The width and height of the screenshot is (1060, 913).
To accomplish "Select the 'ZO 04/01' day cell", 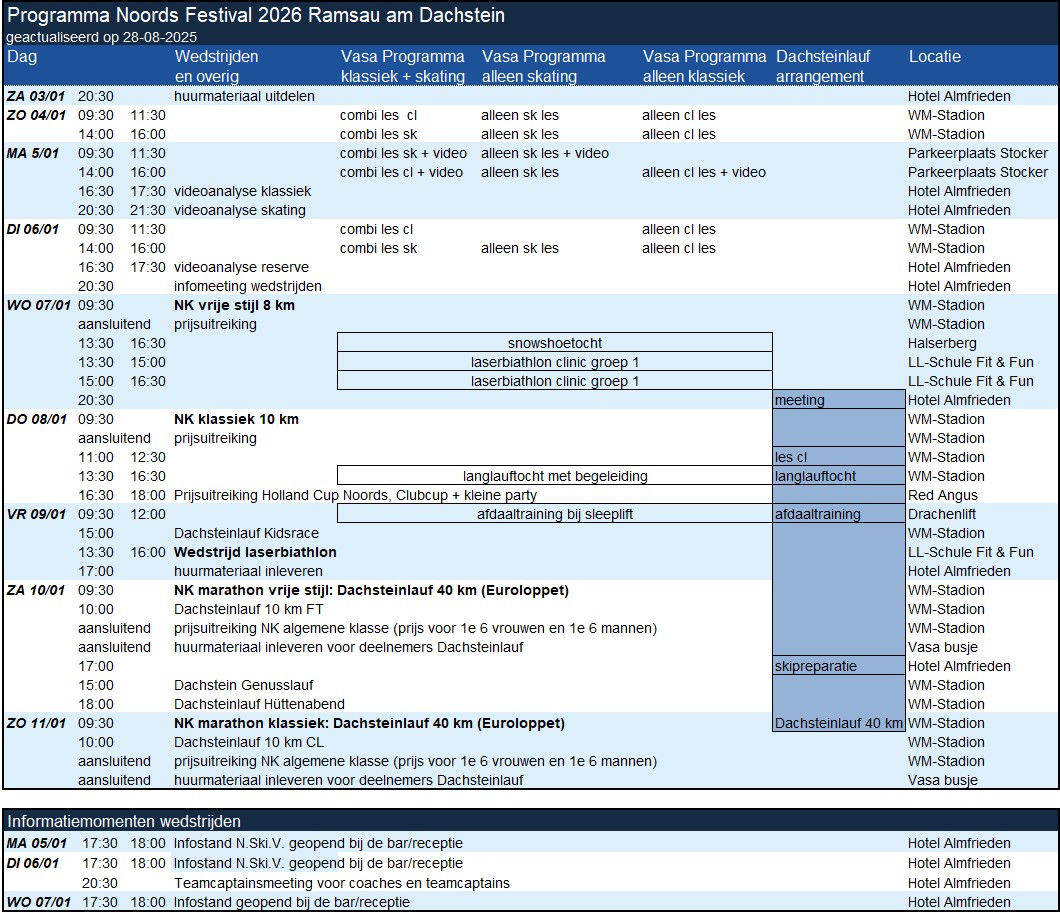I will pos(36,115).
